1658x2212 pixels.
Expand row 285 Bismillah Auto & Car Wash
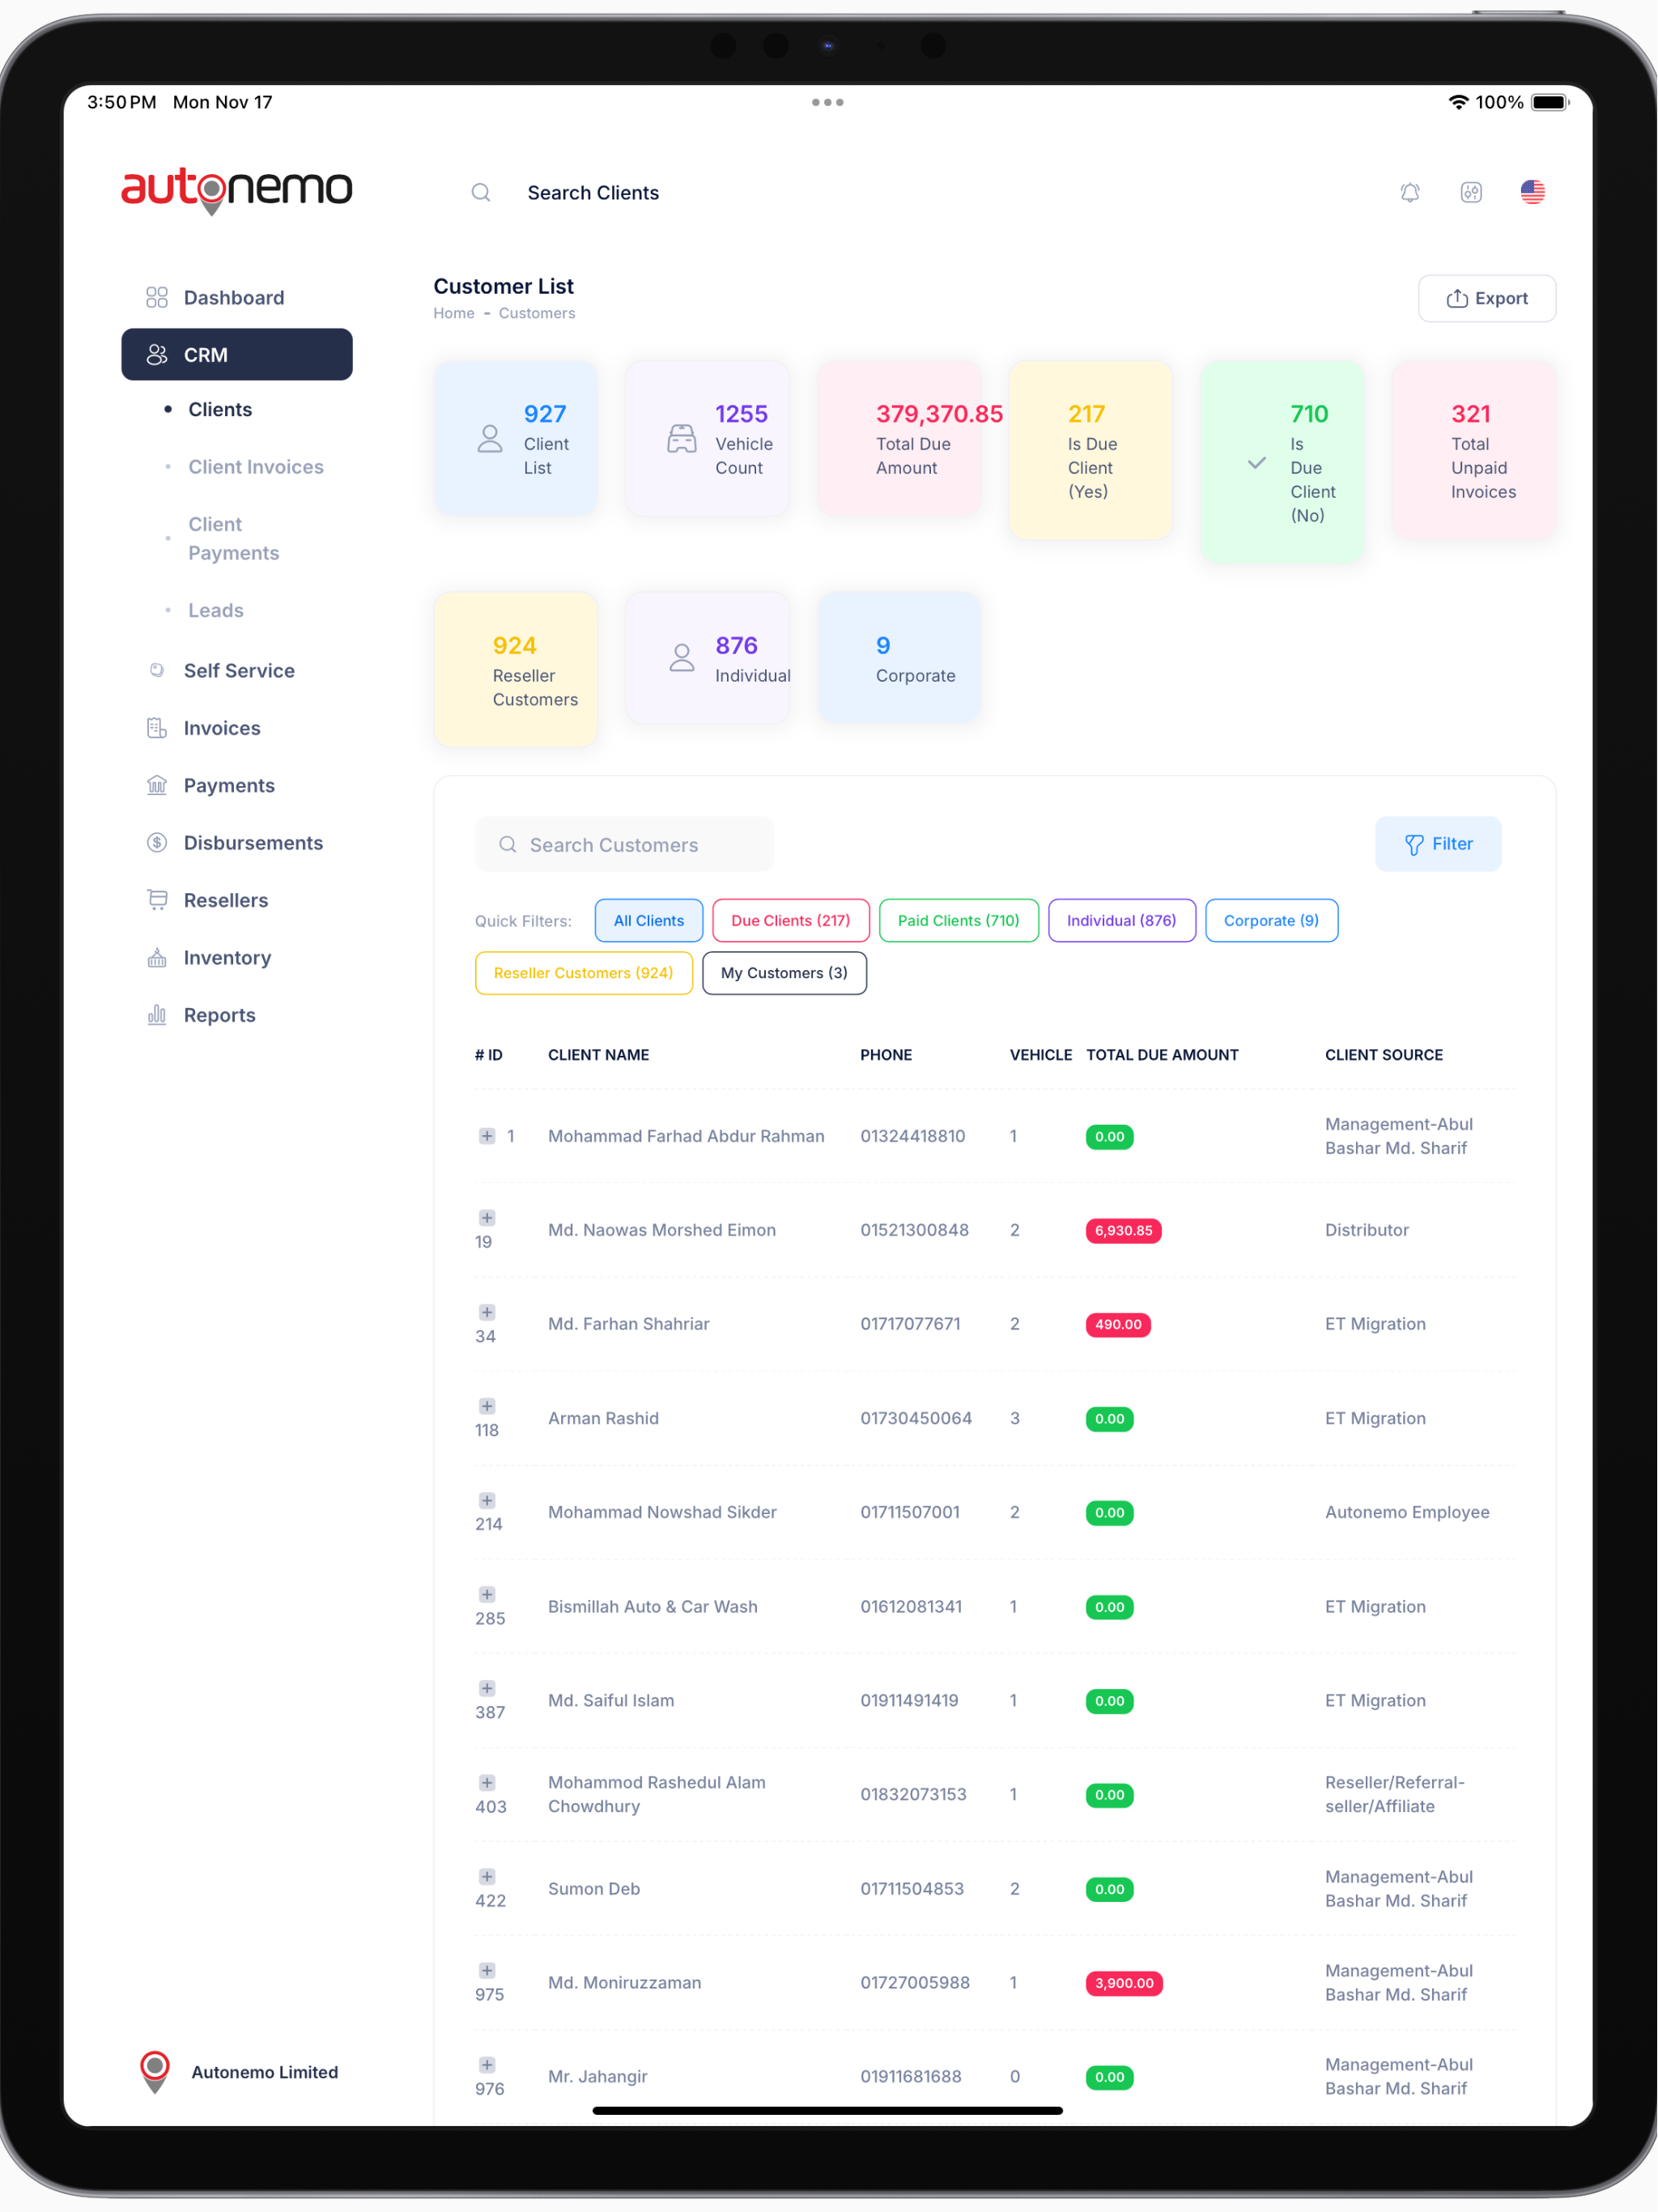(487, 1594)
